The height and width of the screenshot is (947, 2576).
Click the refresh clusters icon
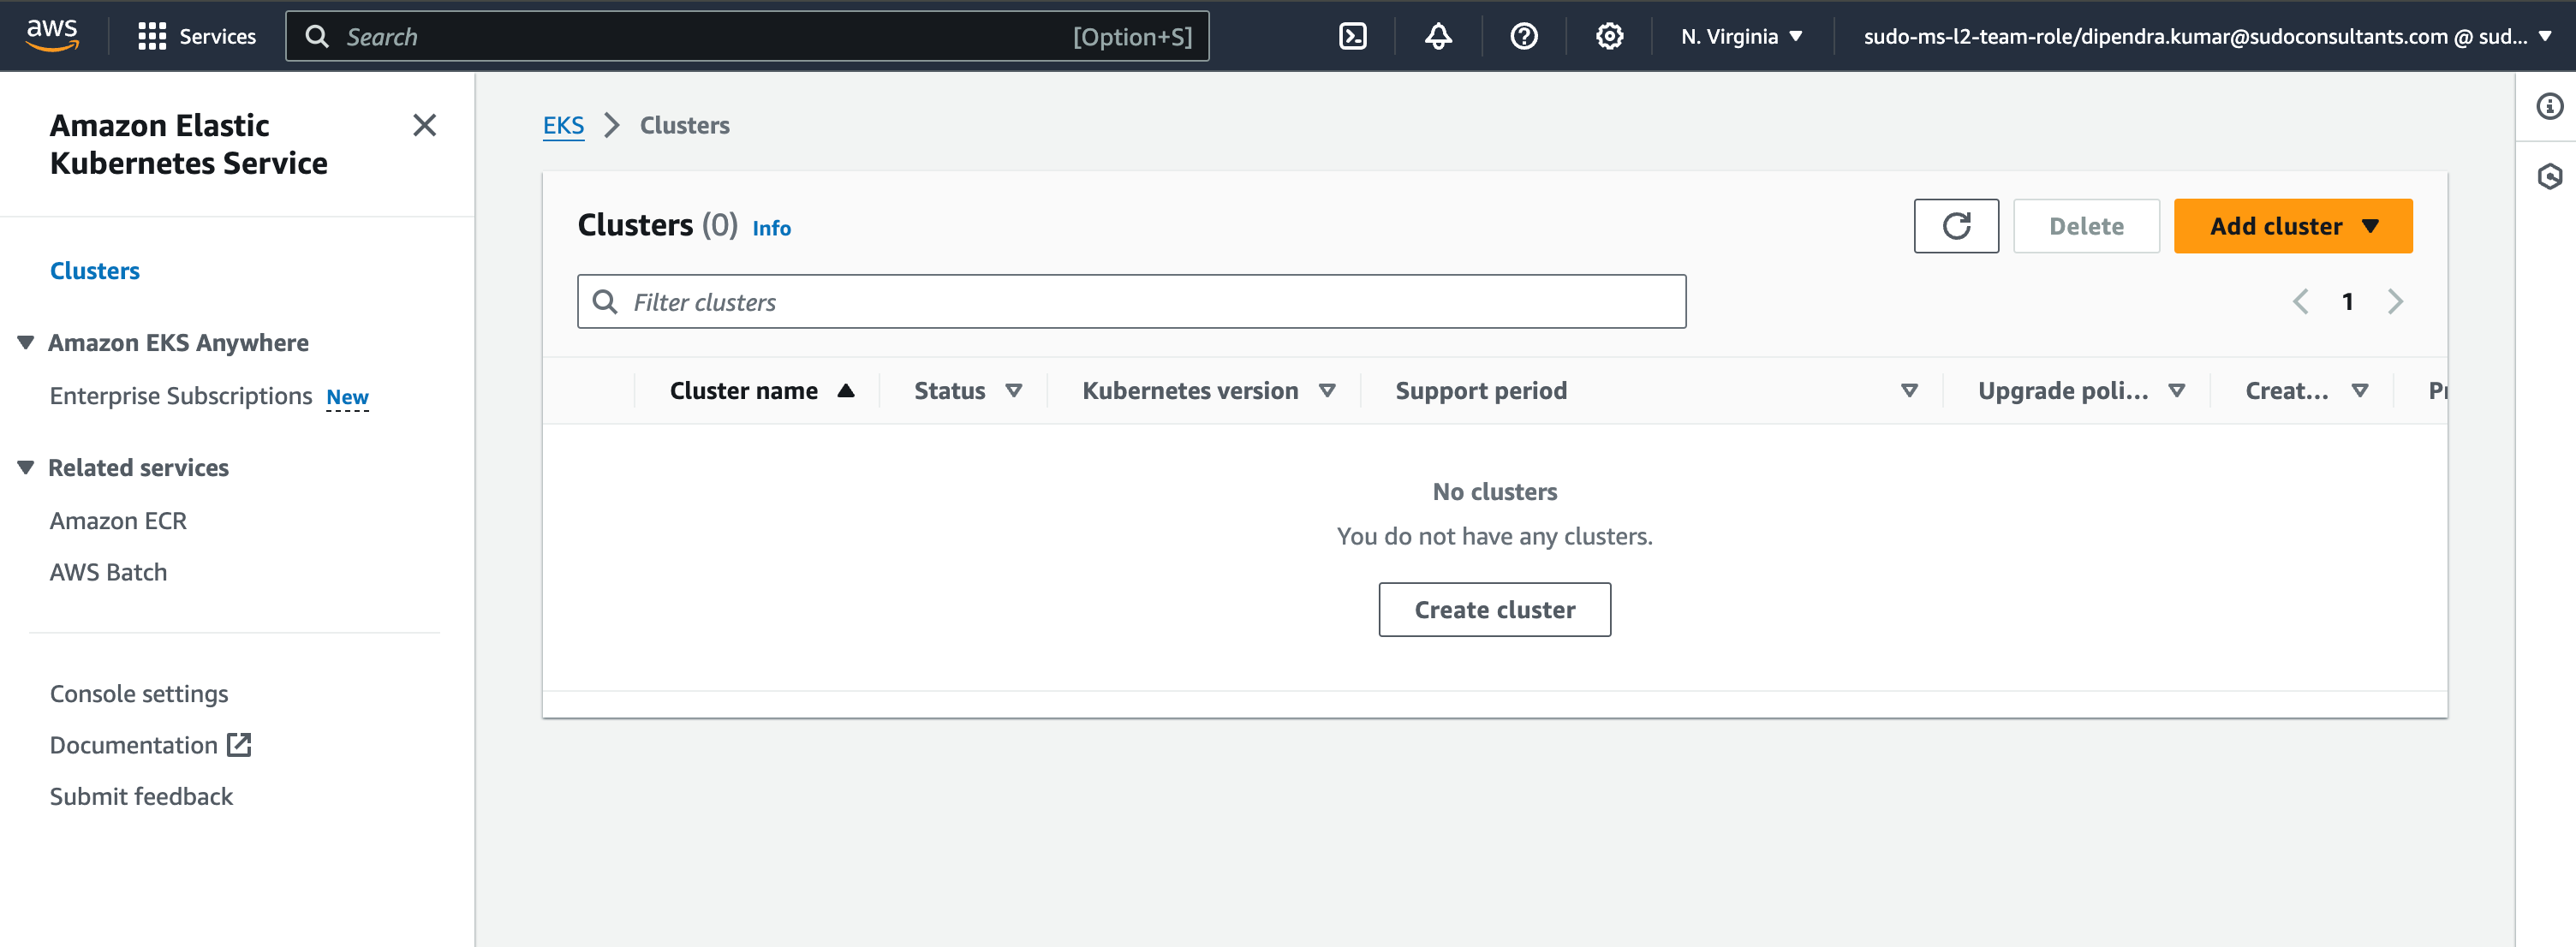point(1959,227)
